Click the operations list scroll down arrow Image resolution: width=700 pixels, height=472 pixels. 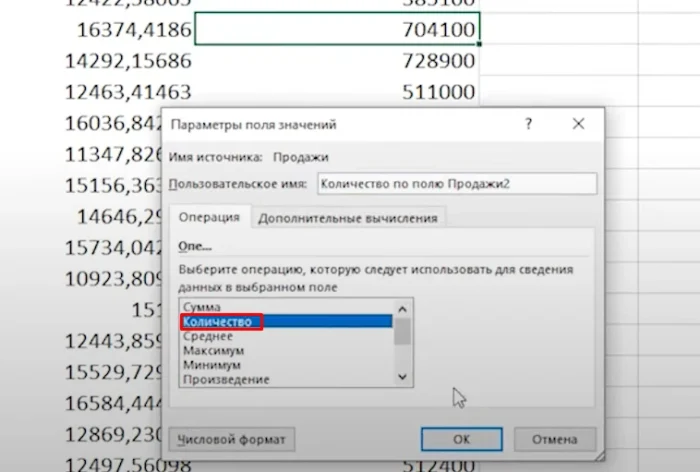click(402, 377)
